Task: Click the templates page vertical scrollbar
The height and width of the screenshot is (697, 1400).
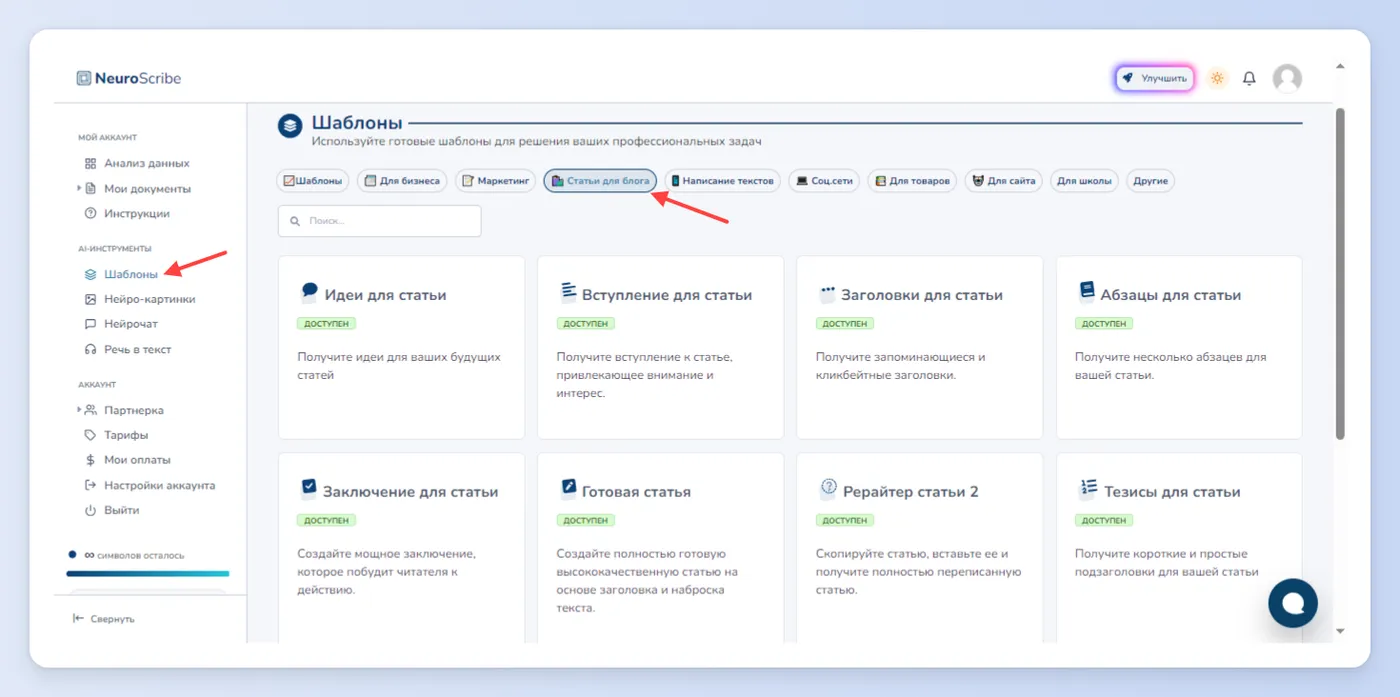Action: point(1340,273)
